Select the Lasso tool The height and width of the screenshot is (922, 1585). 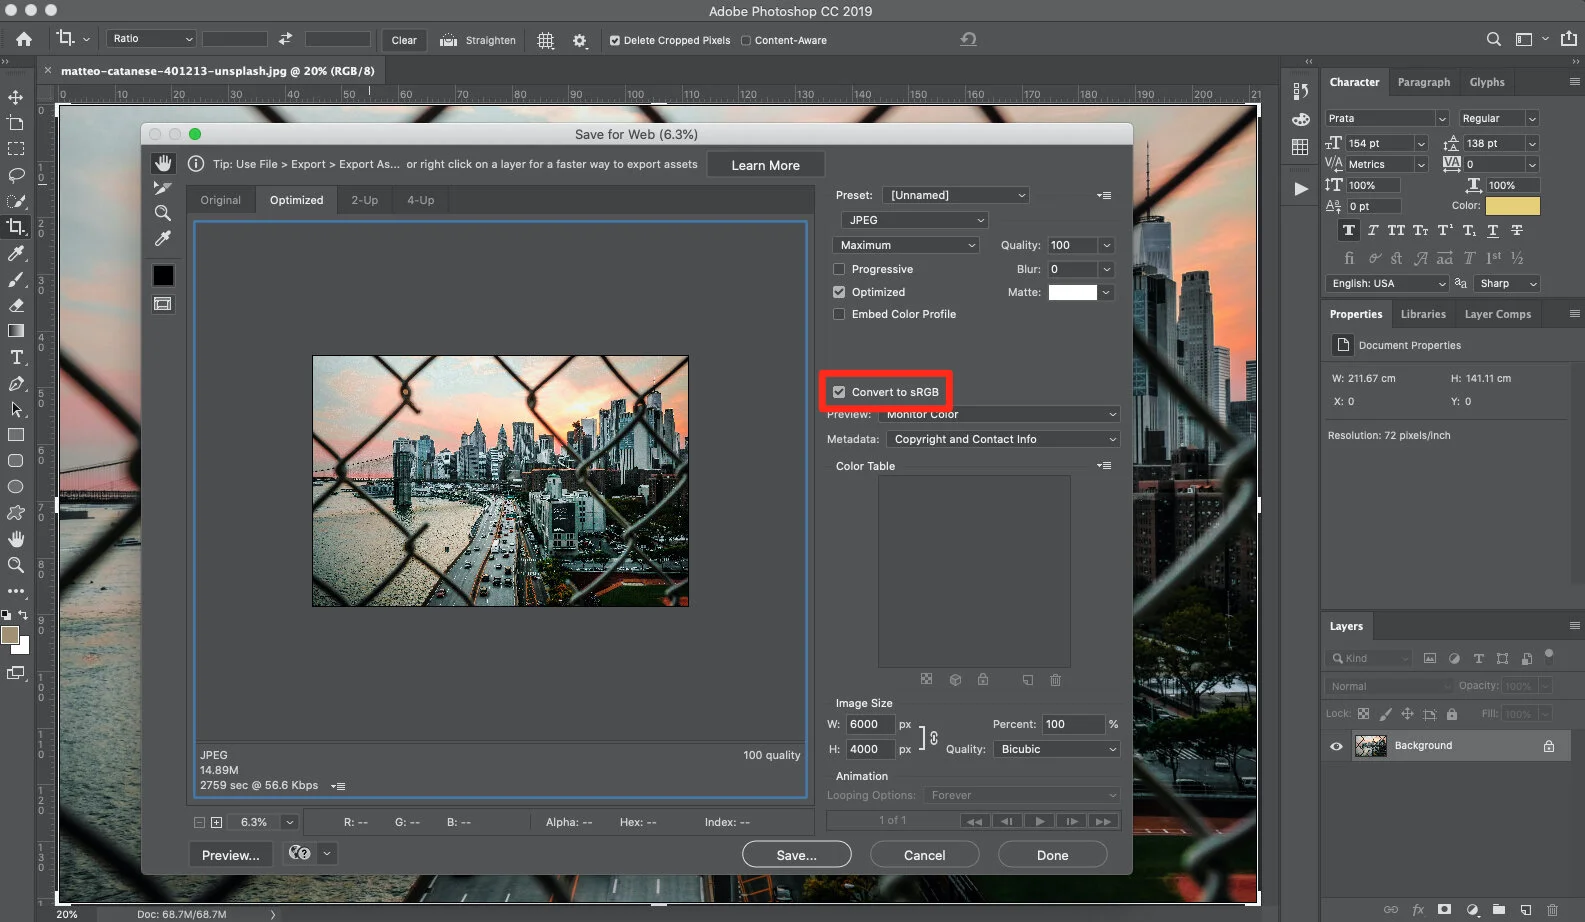(16, 175)
